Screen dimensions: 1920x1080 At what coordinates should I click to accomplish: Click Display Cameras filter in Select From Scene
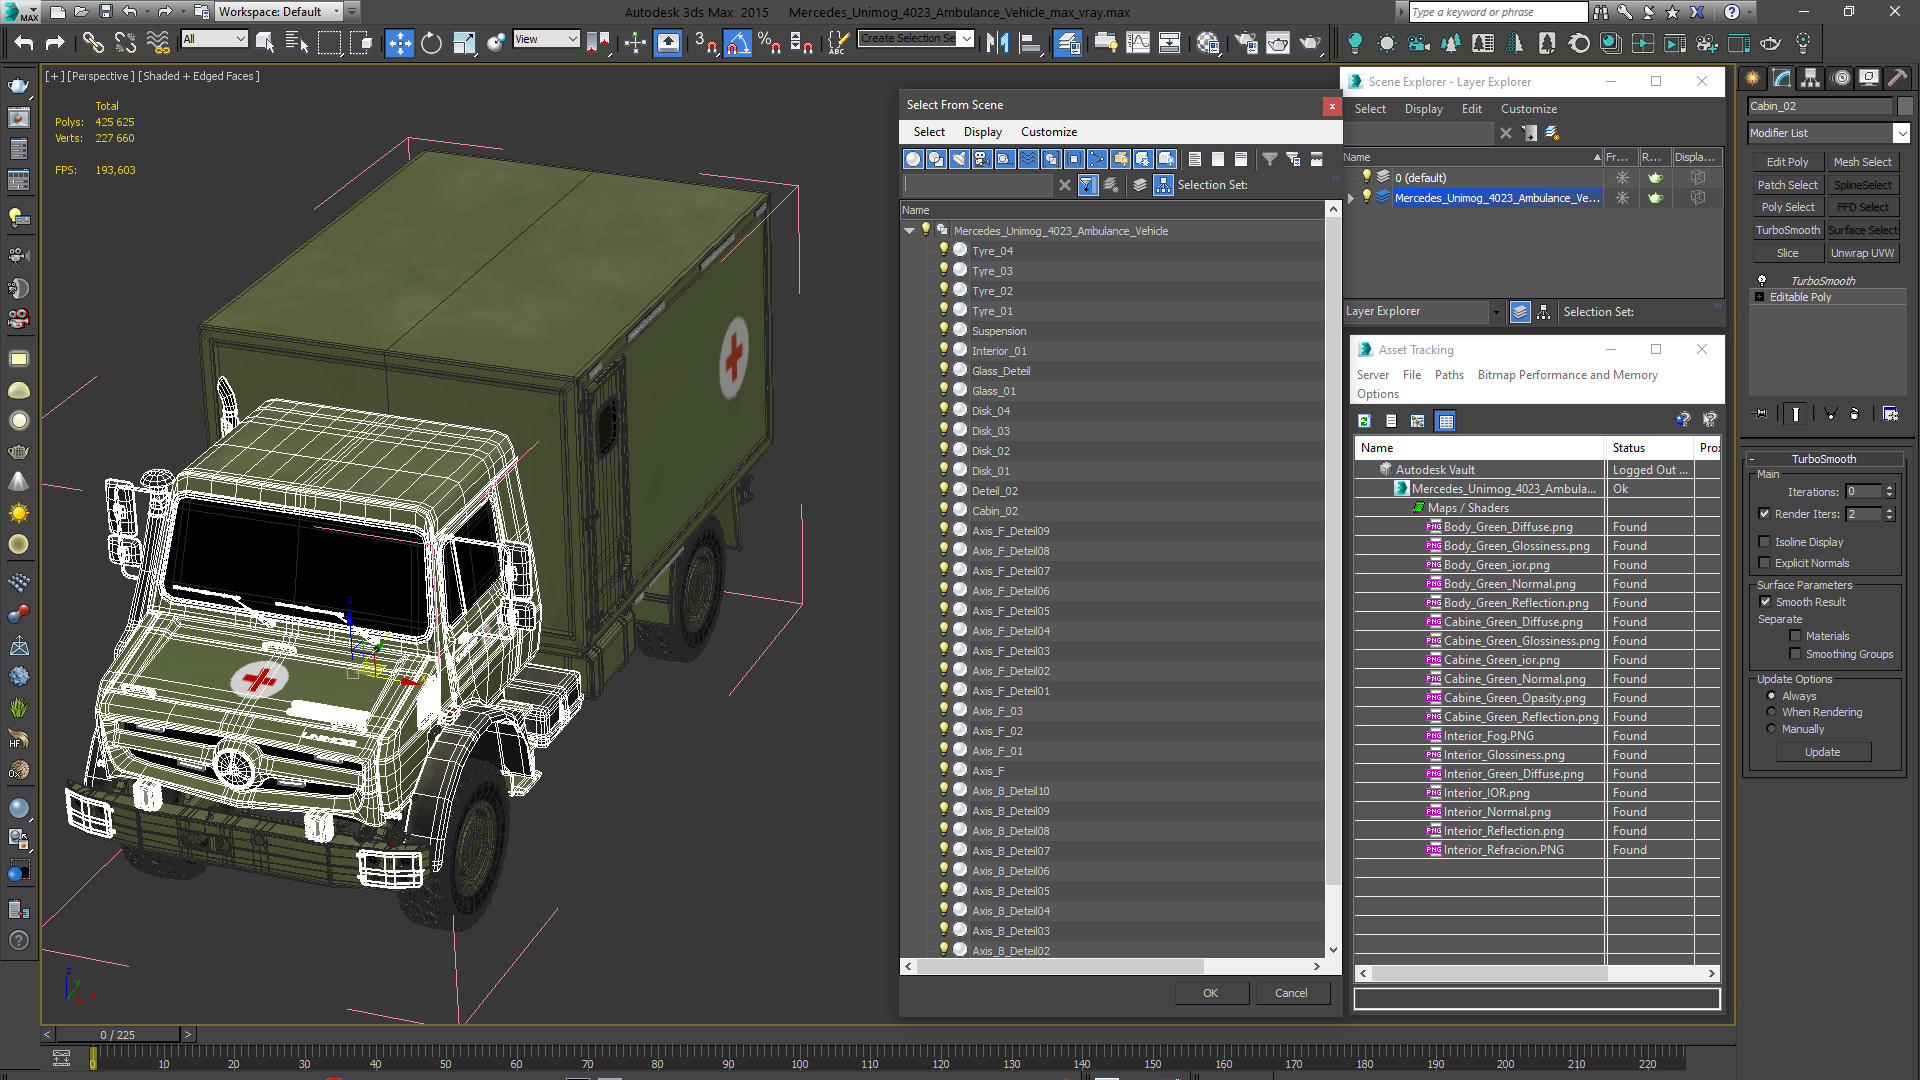(982, 159)
